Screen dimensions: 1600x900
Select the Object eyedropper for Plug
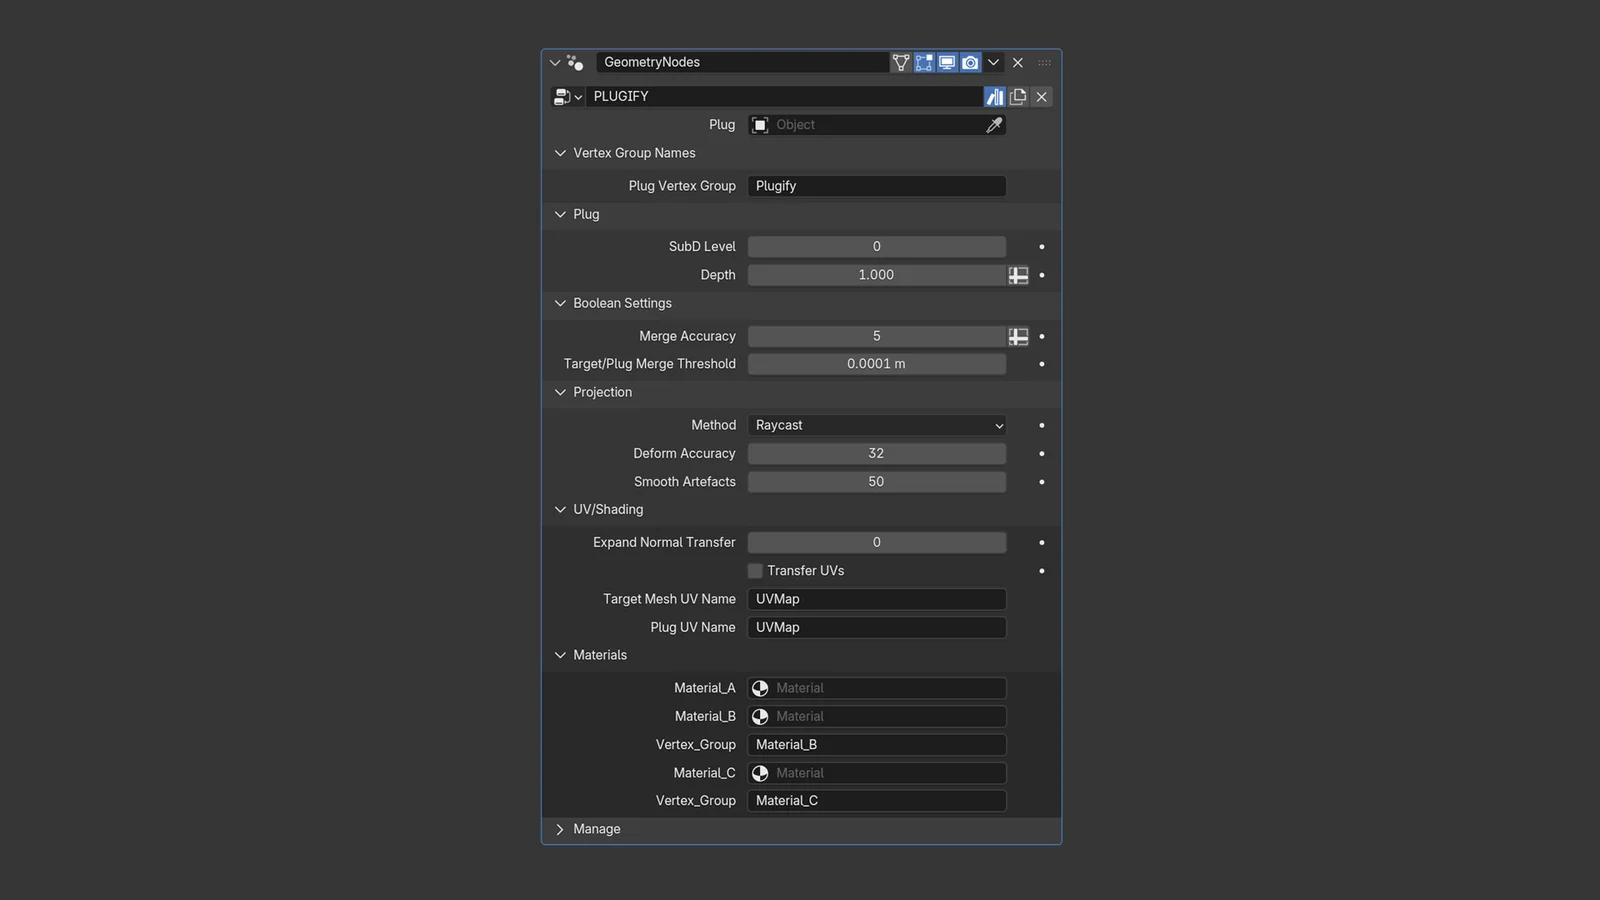tap(993, 124)
